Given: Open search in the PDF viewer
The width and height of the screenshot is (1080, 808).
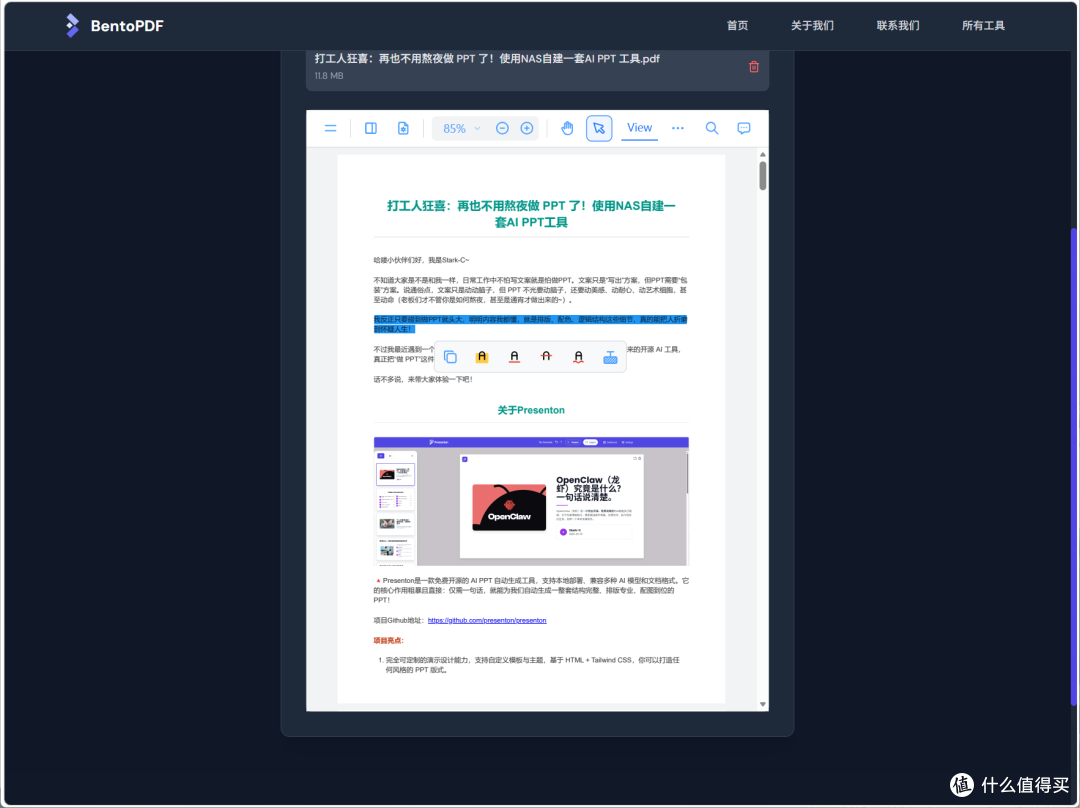Looking at the screenshot, I should pyautogui.click(x=712, y=128).
